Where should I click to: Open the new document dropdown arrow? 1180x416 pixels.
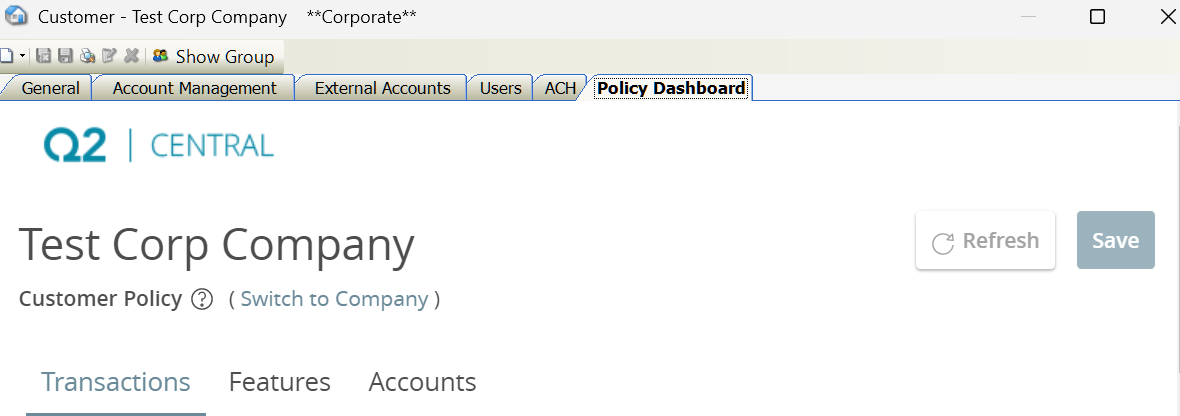22,56
